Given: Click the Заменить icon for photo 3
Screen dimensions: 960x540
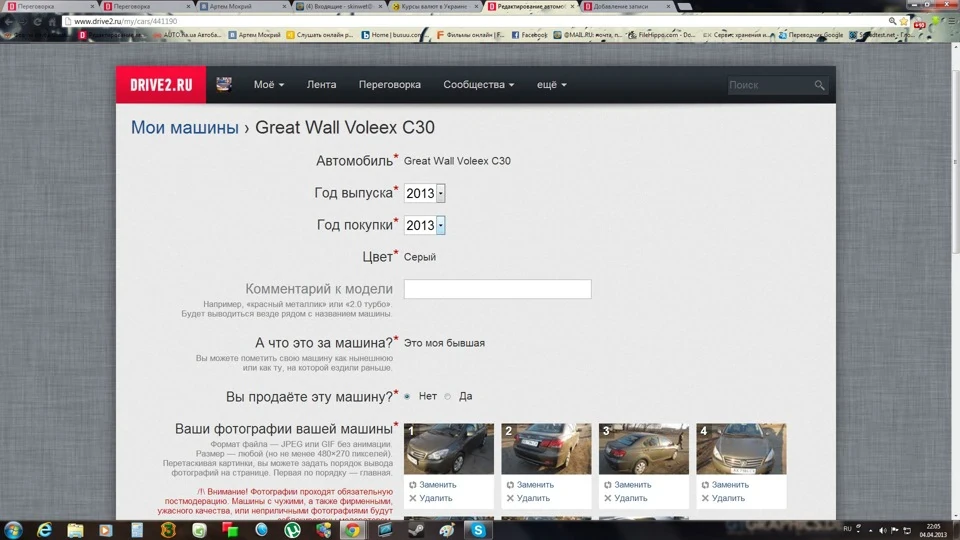Looking at the screenshot, I should 607,485.
